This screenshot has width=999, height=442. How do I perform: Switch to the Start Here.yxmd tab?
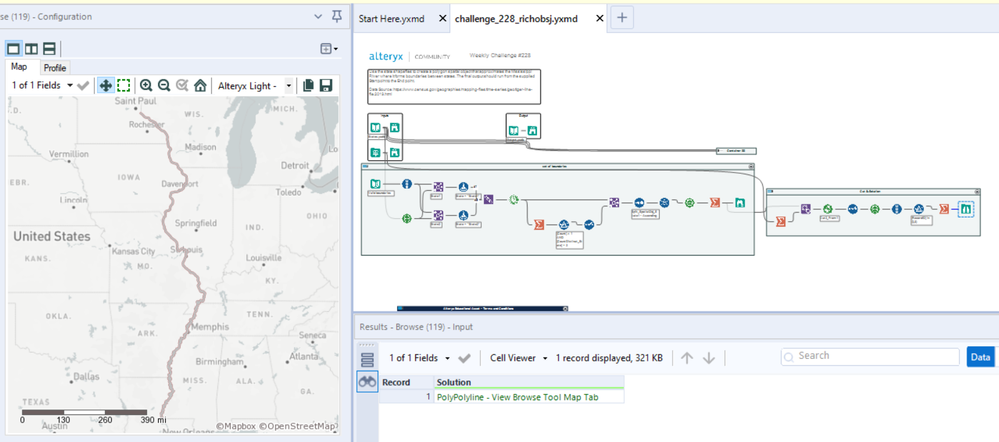[391, 18]
